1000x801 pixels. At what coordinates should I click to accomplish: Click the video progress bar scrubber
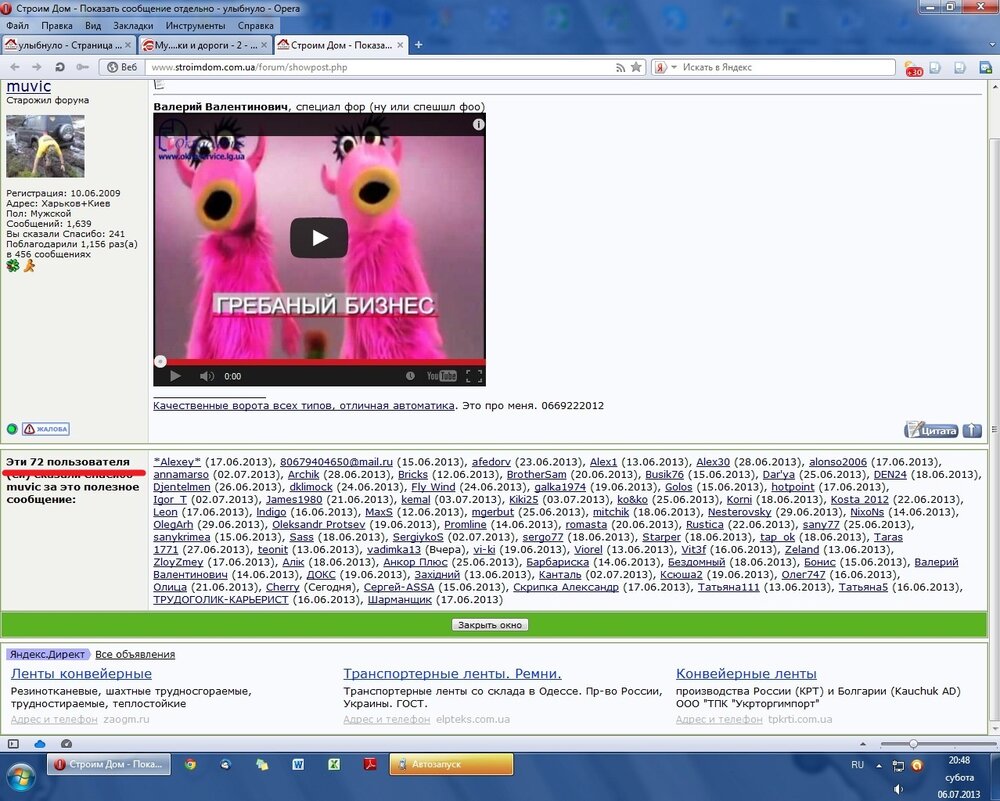pos(161,362)
